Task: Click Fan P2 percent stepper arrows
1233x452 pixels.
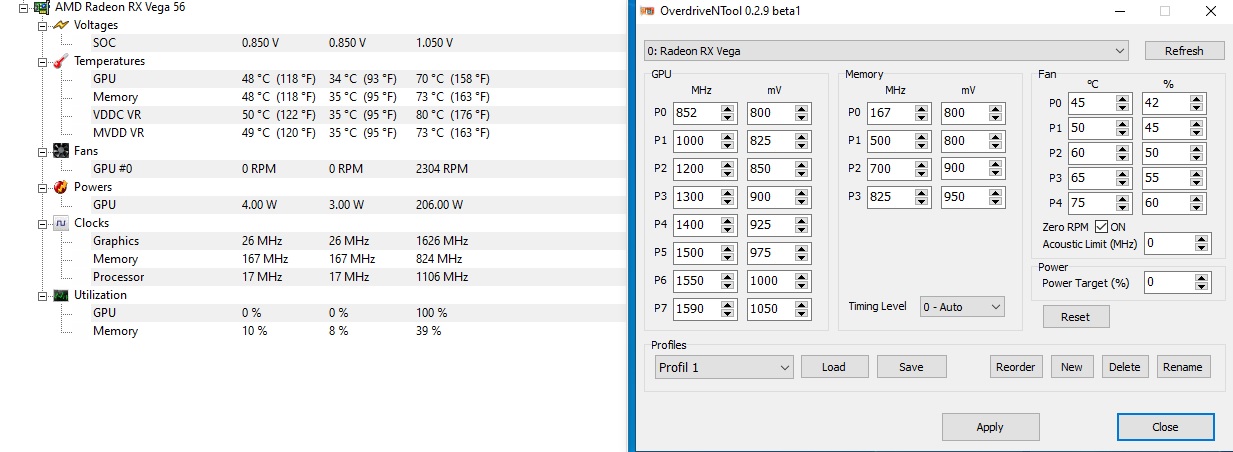Action: click(x=1198, y=153)
